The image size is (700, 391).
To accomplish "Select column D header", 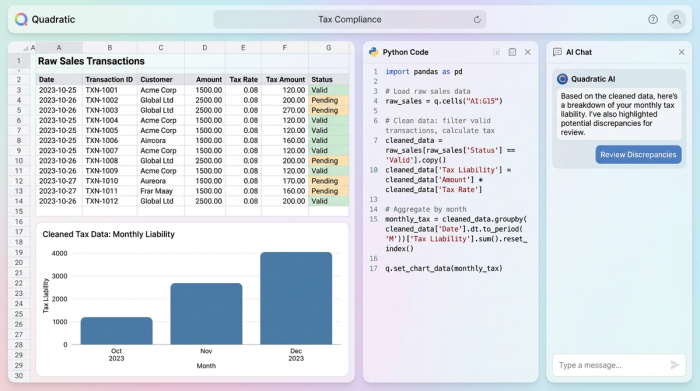I will (x=205, y=48).
